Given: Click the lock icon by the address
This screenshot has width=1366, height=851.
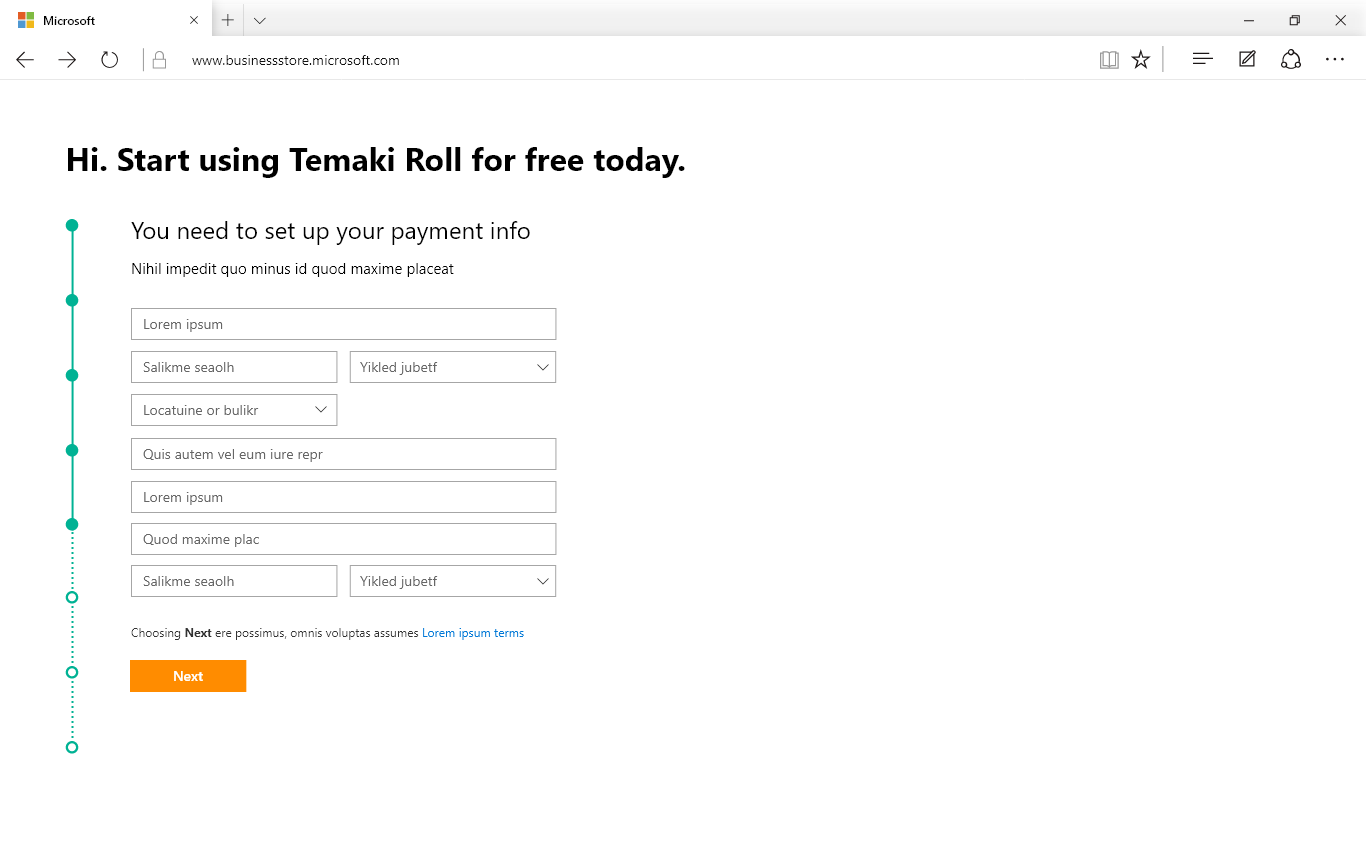Looking at the screenshot, I should [159, 60].
